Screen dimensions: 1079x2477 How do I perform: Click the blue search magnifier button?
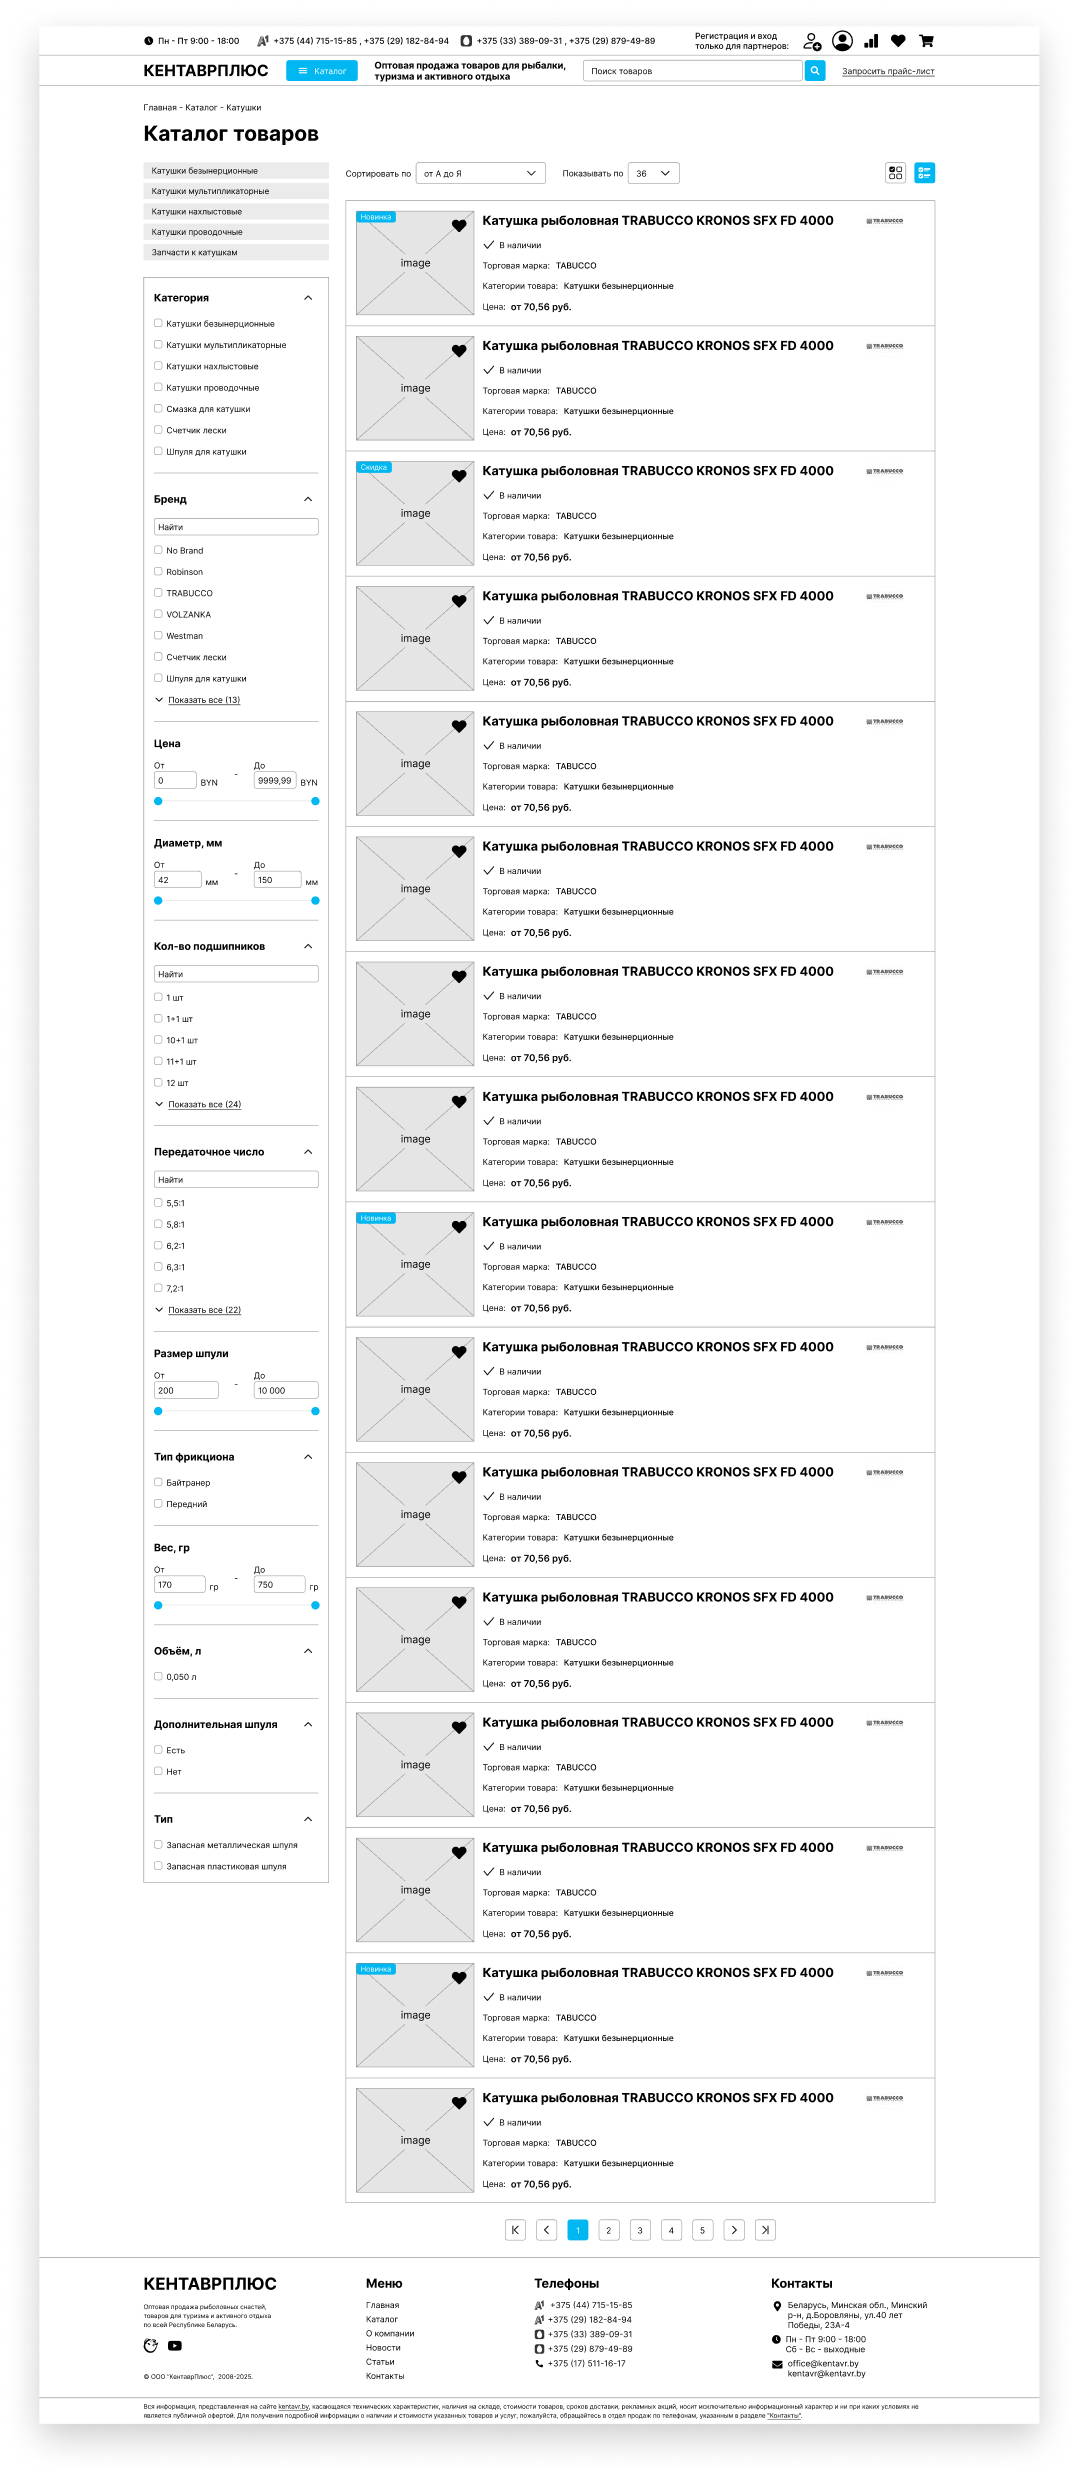click(x=815, y=71)
